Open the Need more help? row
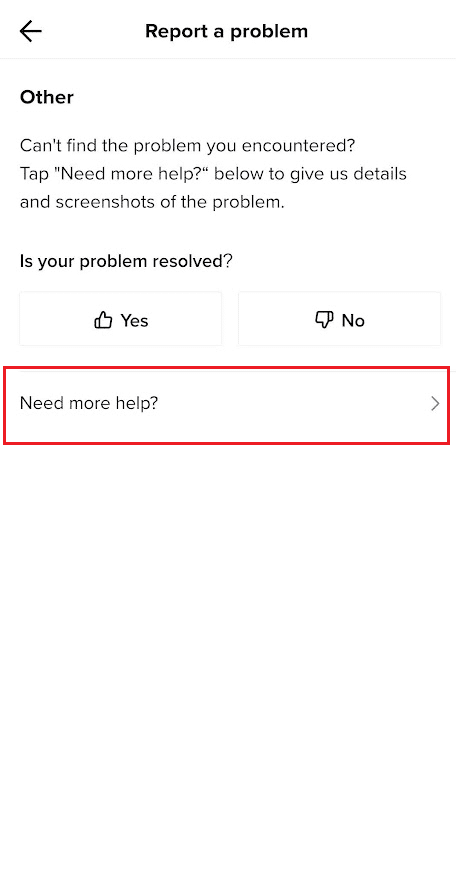The image size is (456, 893). (227, 405)
